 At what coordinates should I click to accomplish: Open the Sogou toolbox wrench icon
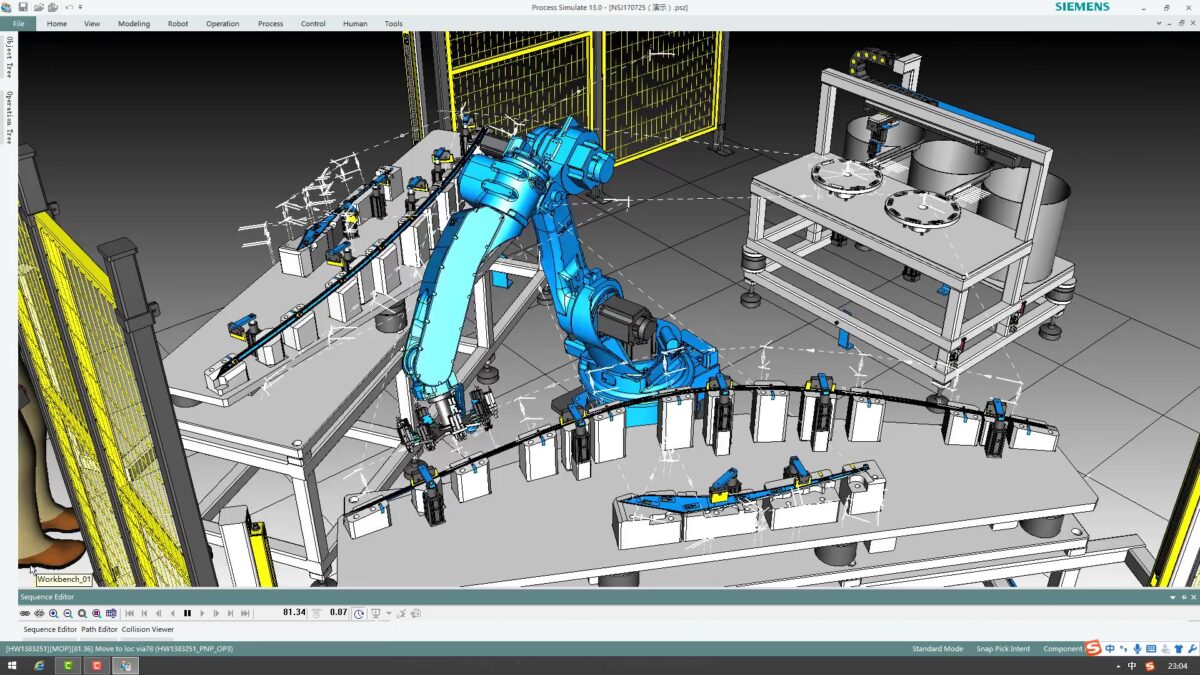pyautogui.click(x=1192, y=649)
